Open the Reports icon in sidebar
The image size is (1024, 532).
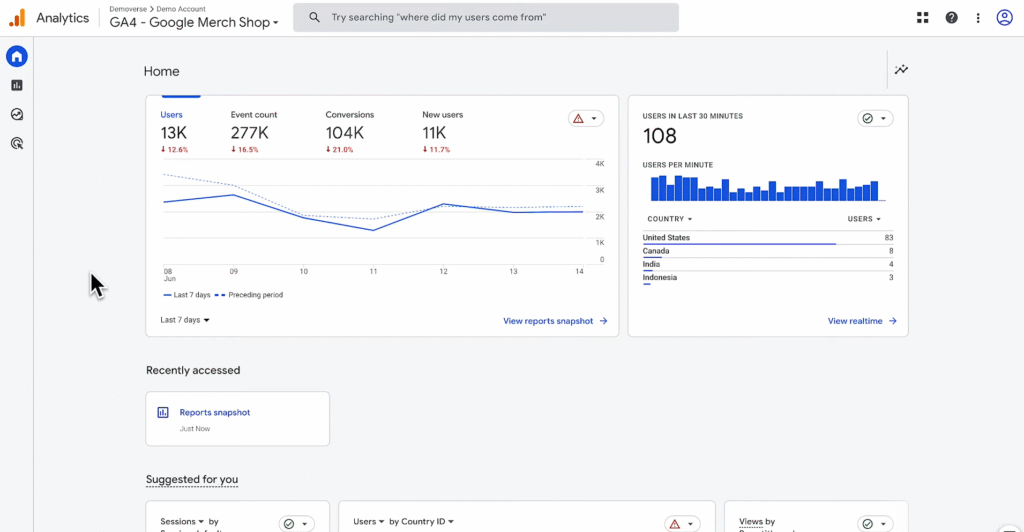[17, 86]
